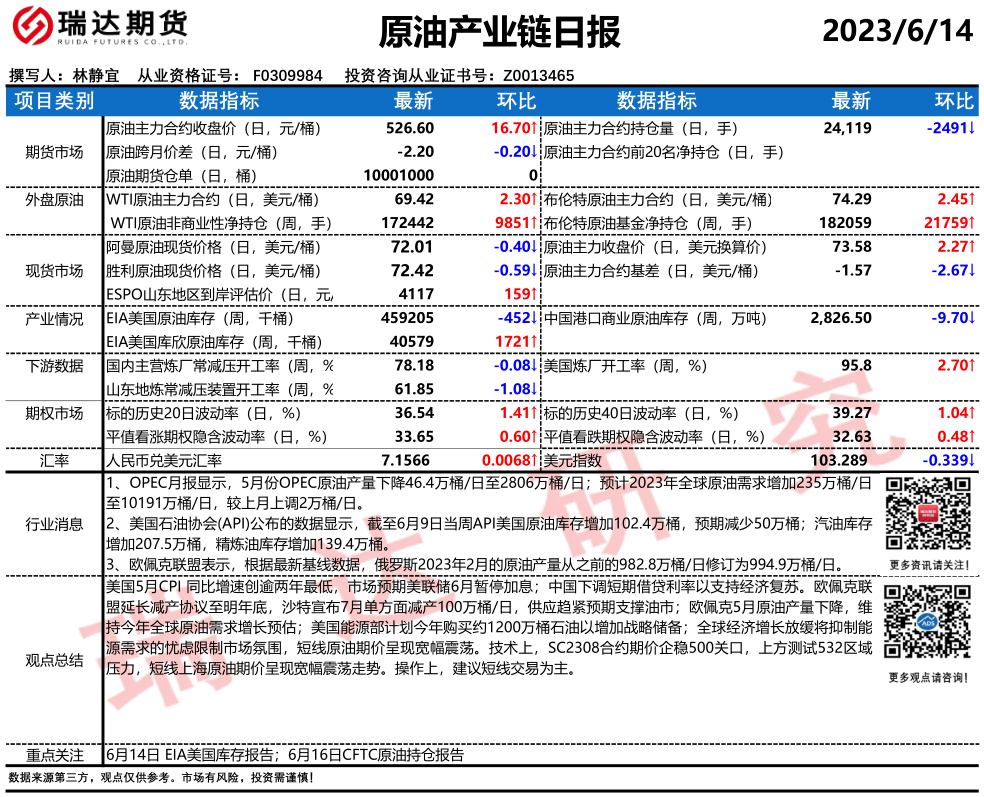Click the report date 2023/6/14
The width and height of the screenshot is (984, 797).
[x=897, y=32]
